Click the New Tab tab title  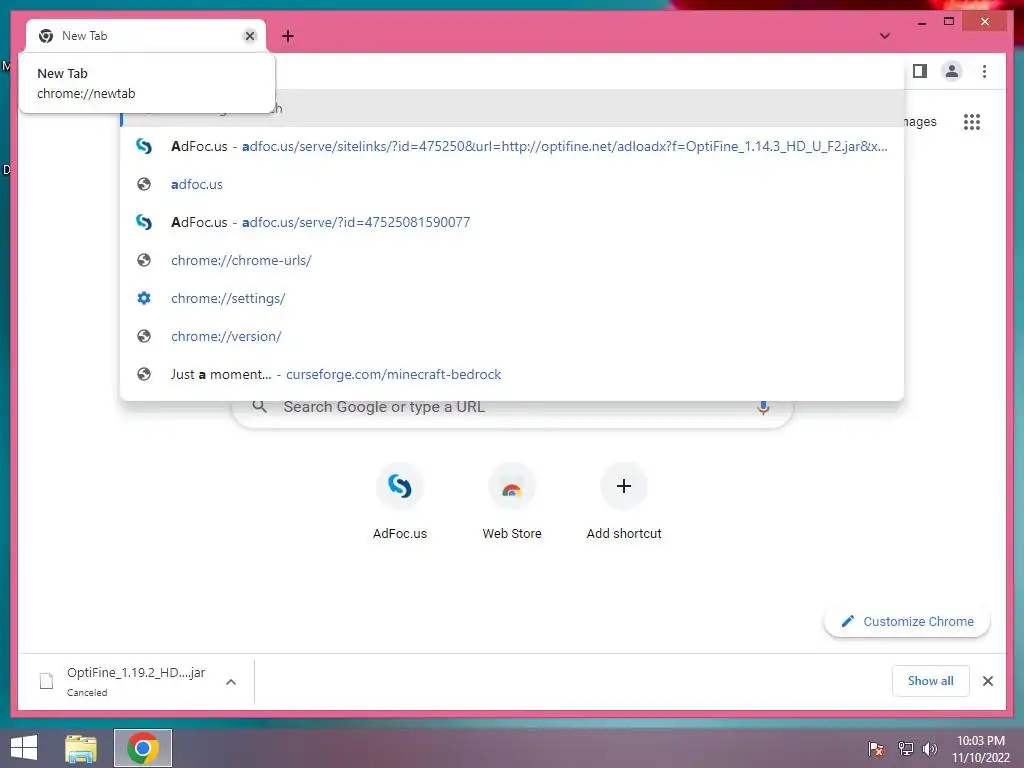pos(84,36)
